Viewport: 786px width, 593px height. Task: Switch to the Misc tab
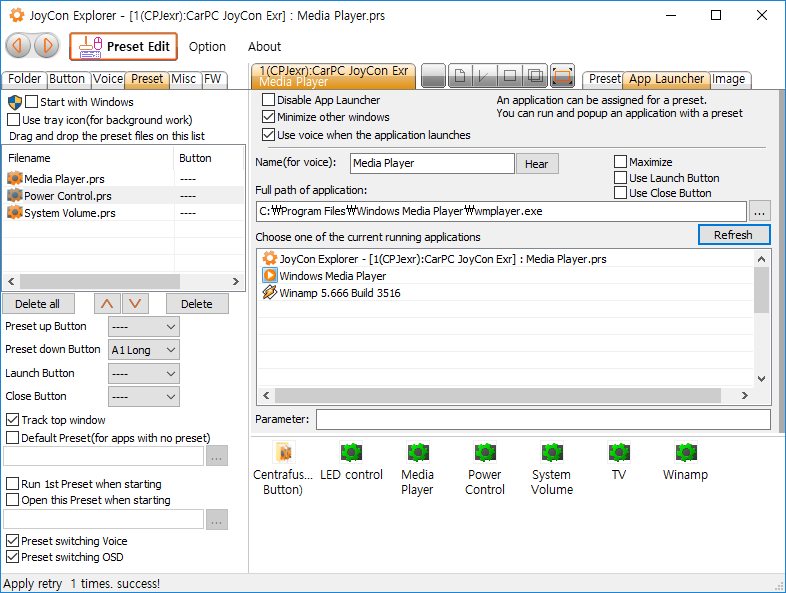pos(183,79)
